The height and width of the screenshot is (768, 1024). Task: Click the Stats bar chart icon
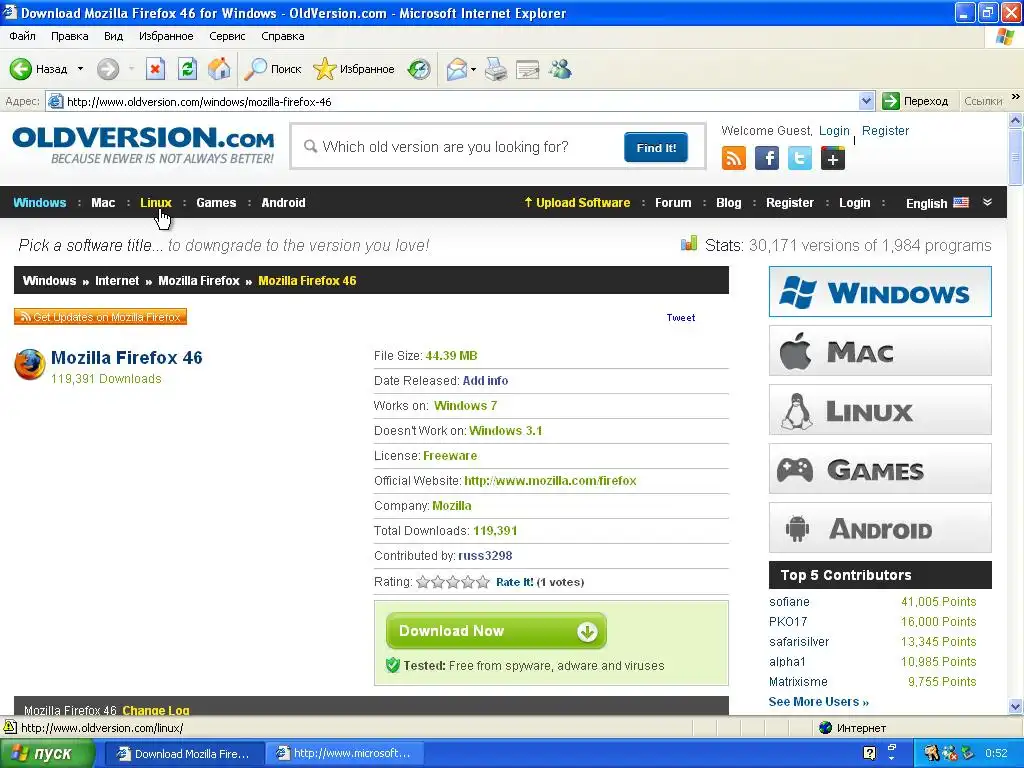point(689,244)
